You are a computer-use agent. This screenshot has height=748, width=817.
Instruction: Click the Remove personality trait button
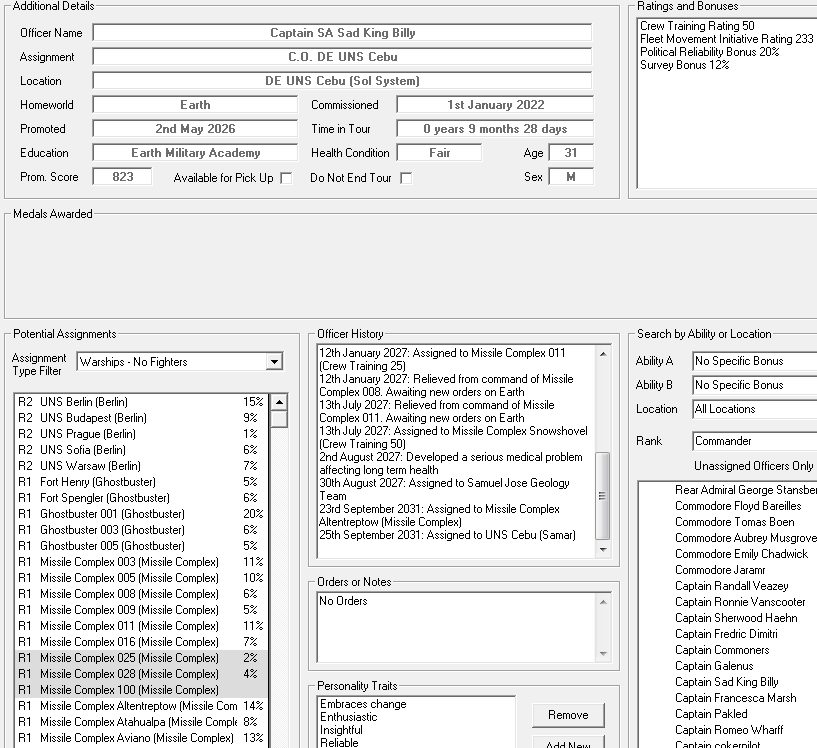(x=568, y=715)
